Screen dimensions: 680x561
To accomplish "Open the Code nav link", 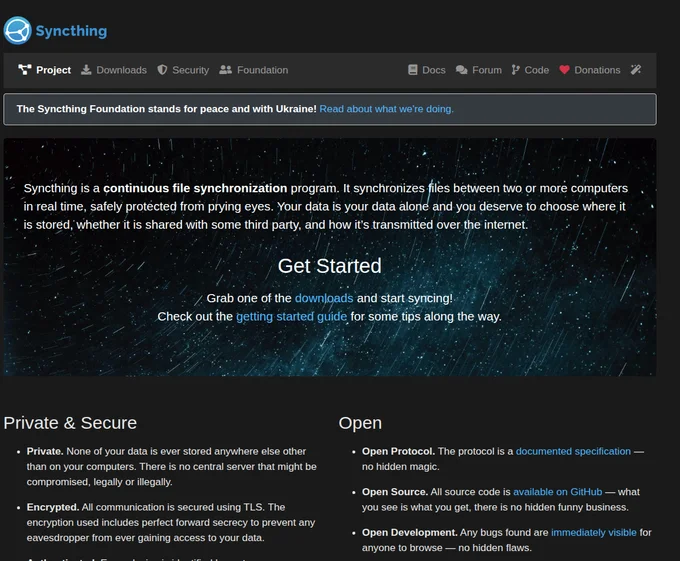I will pos(536,70).
